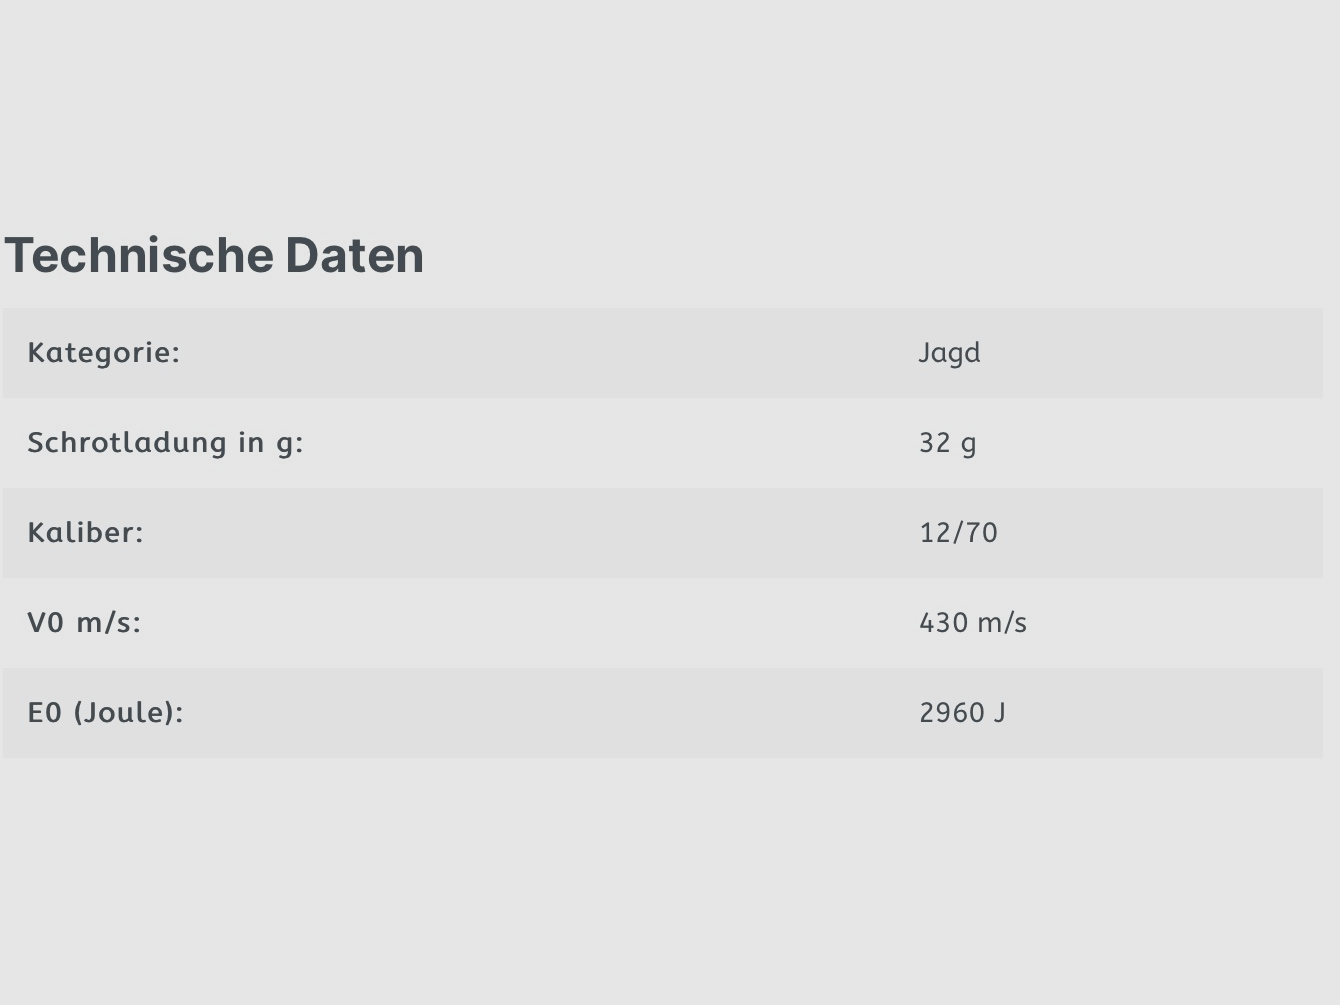Click the "Jagd" category value
This screenshot has height=1005, width=1340.
pyautogui.click(x=949, y=353)
